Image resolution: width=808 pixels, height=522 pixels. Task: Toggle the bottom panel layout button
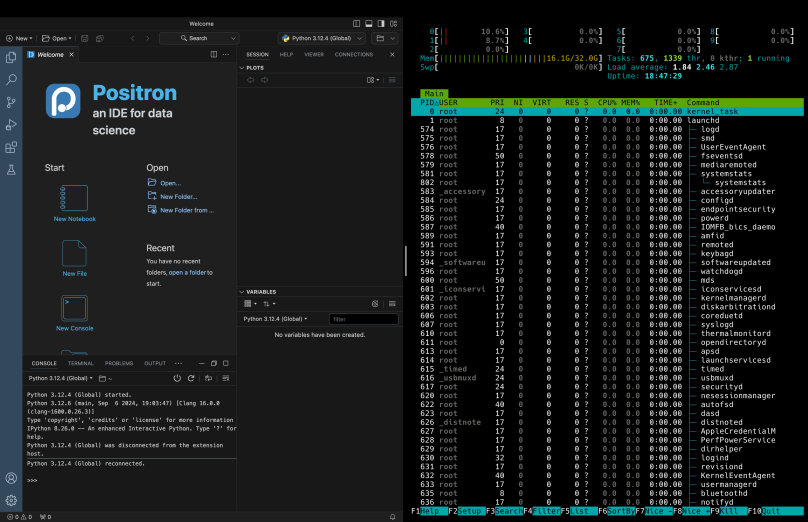369,24
